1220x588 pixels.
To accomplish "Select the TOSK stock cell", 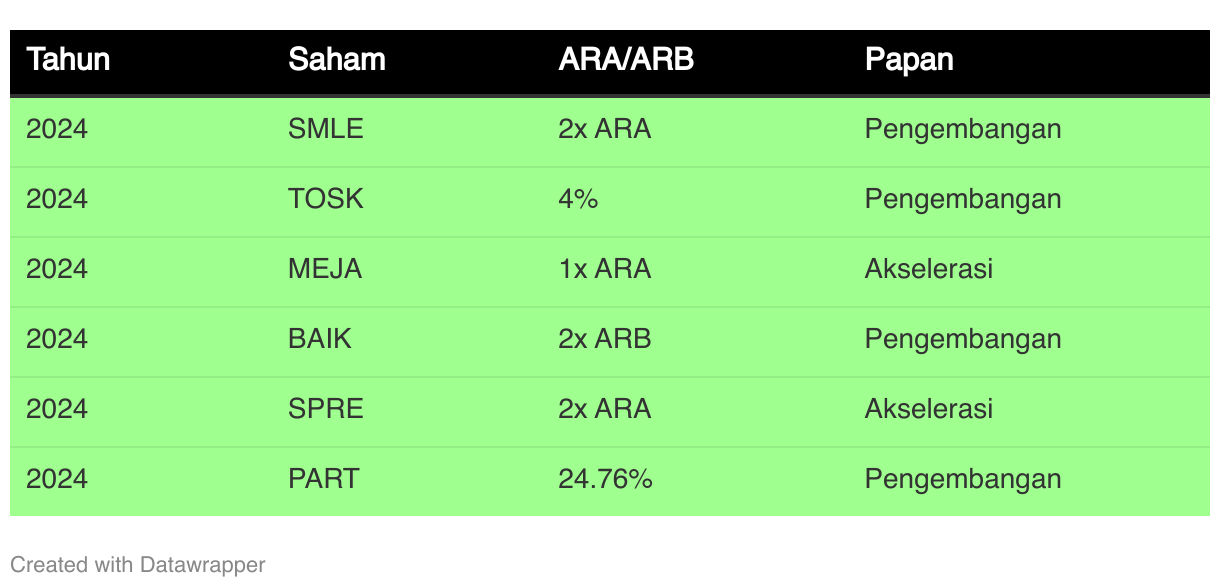I will tap(326, 199).
